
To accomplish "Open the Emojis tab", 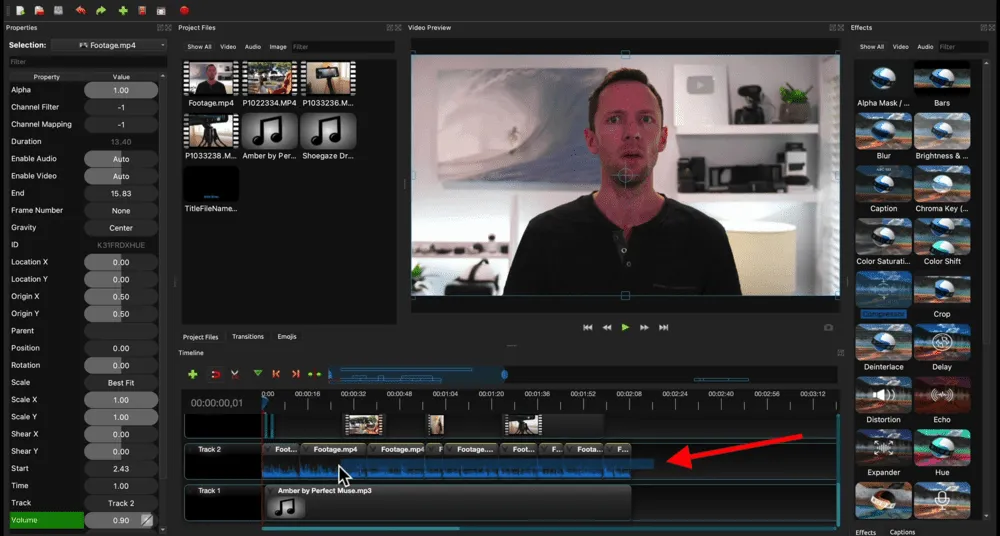I will (x=286, y=337).
